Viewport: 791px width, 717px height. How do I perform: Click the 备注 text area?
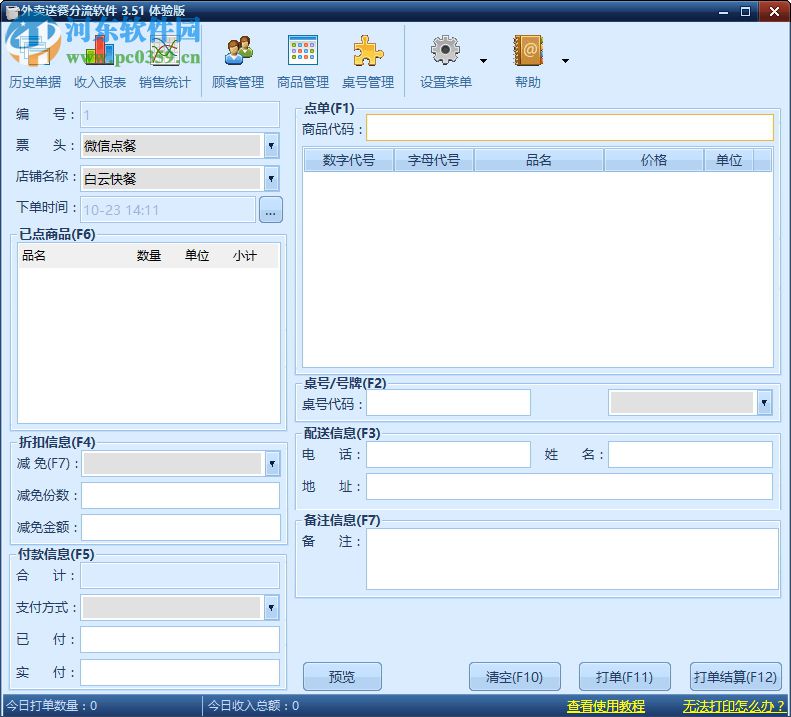click(x=572, y=559)
